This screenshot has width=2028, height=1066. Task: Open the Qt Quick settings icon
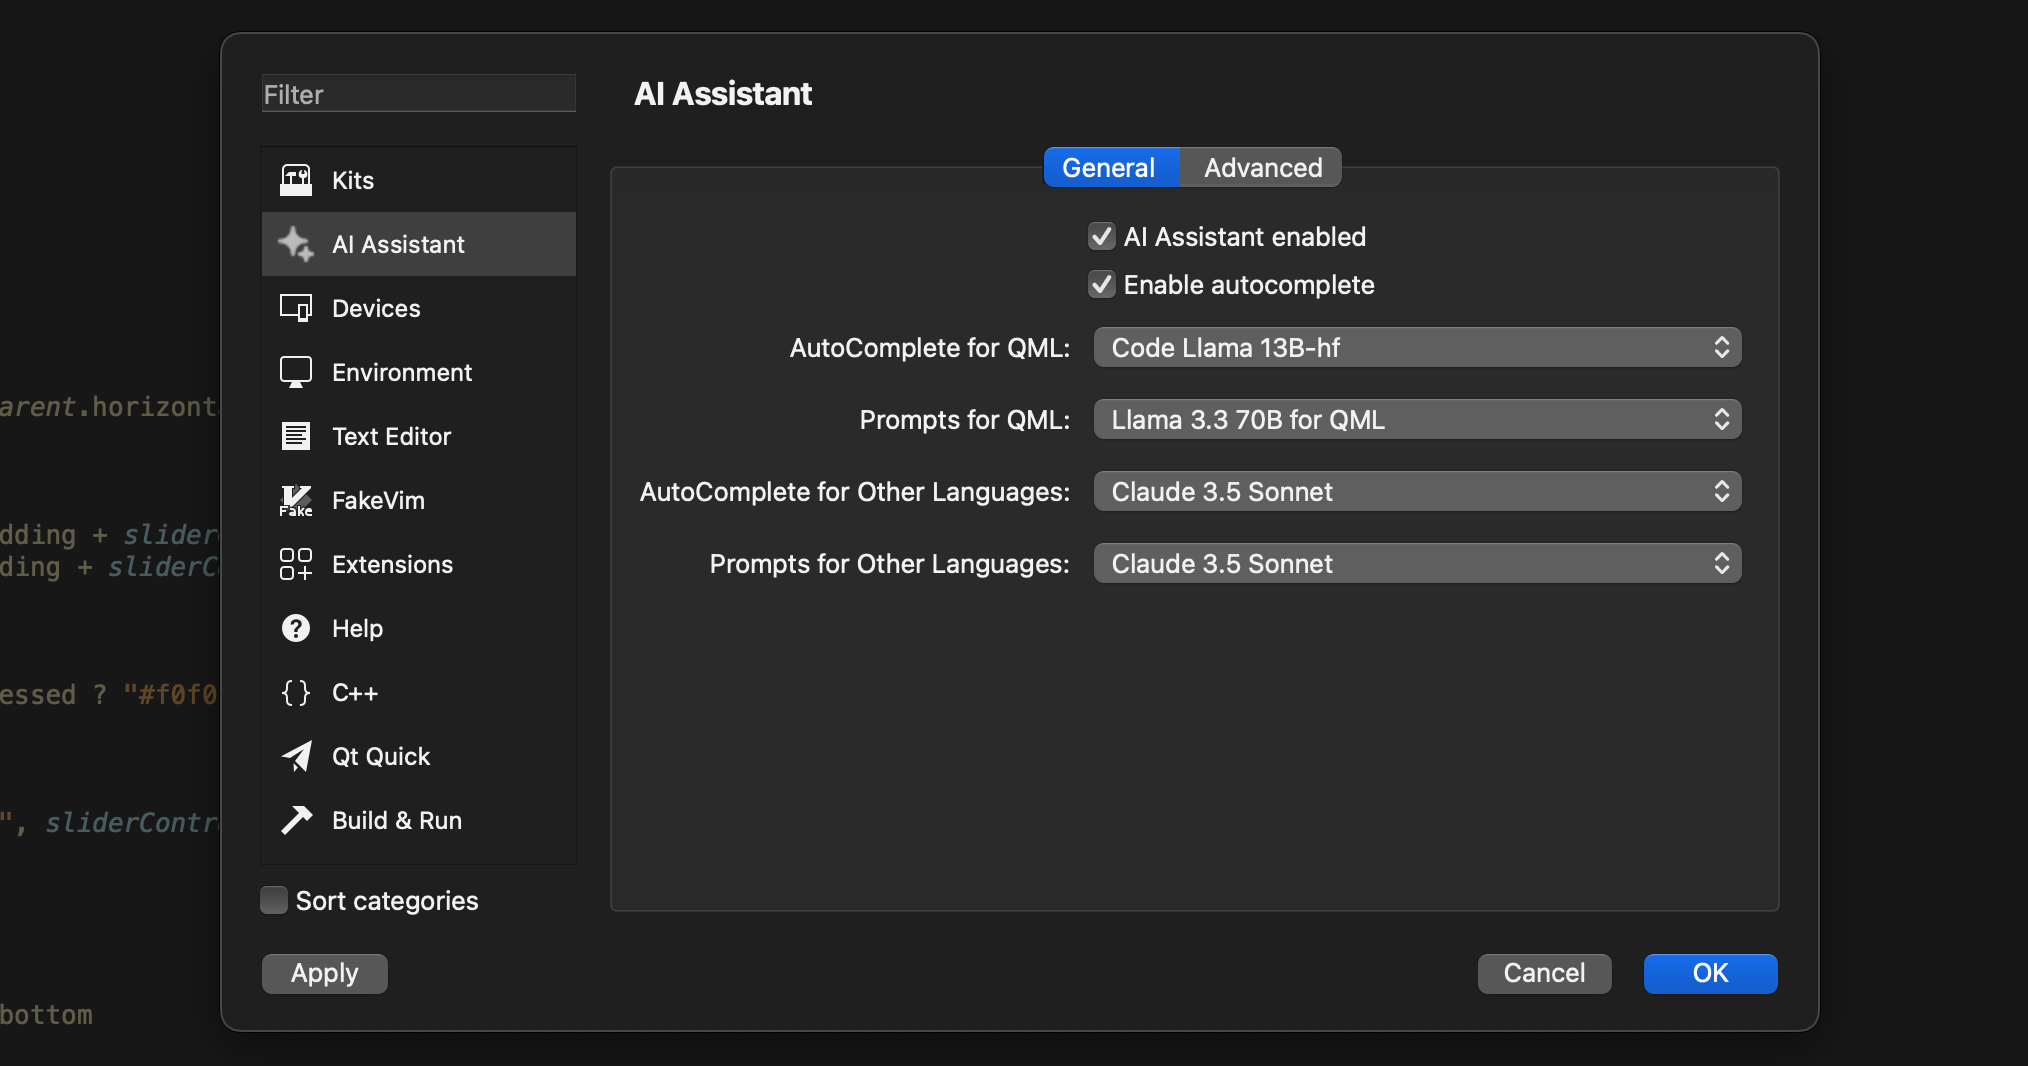(x=296, y=756)
